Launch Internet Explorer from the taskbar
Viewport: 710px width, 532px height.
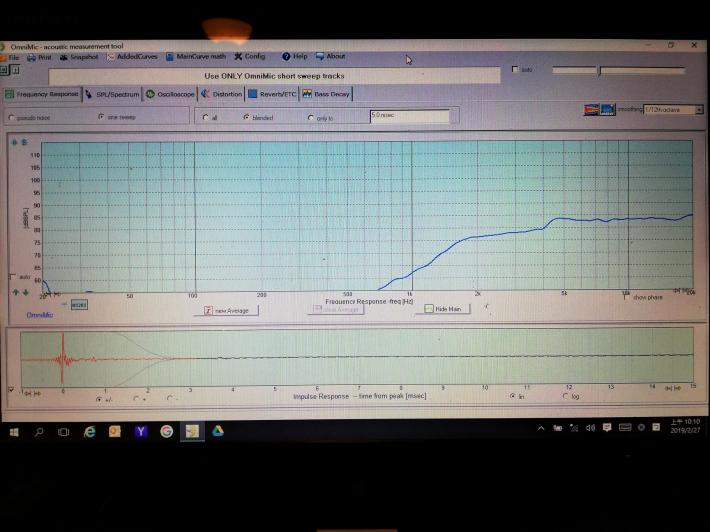(x=90, y=432)
